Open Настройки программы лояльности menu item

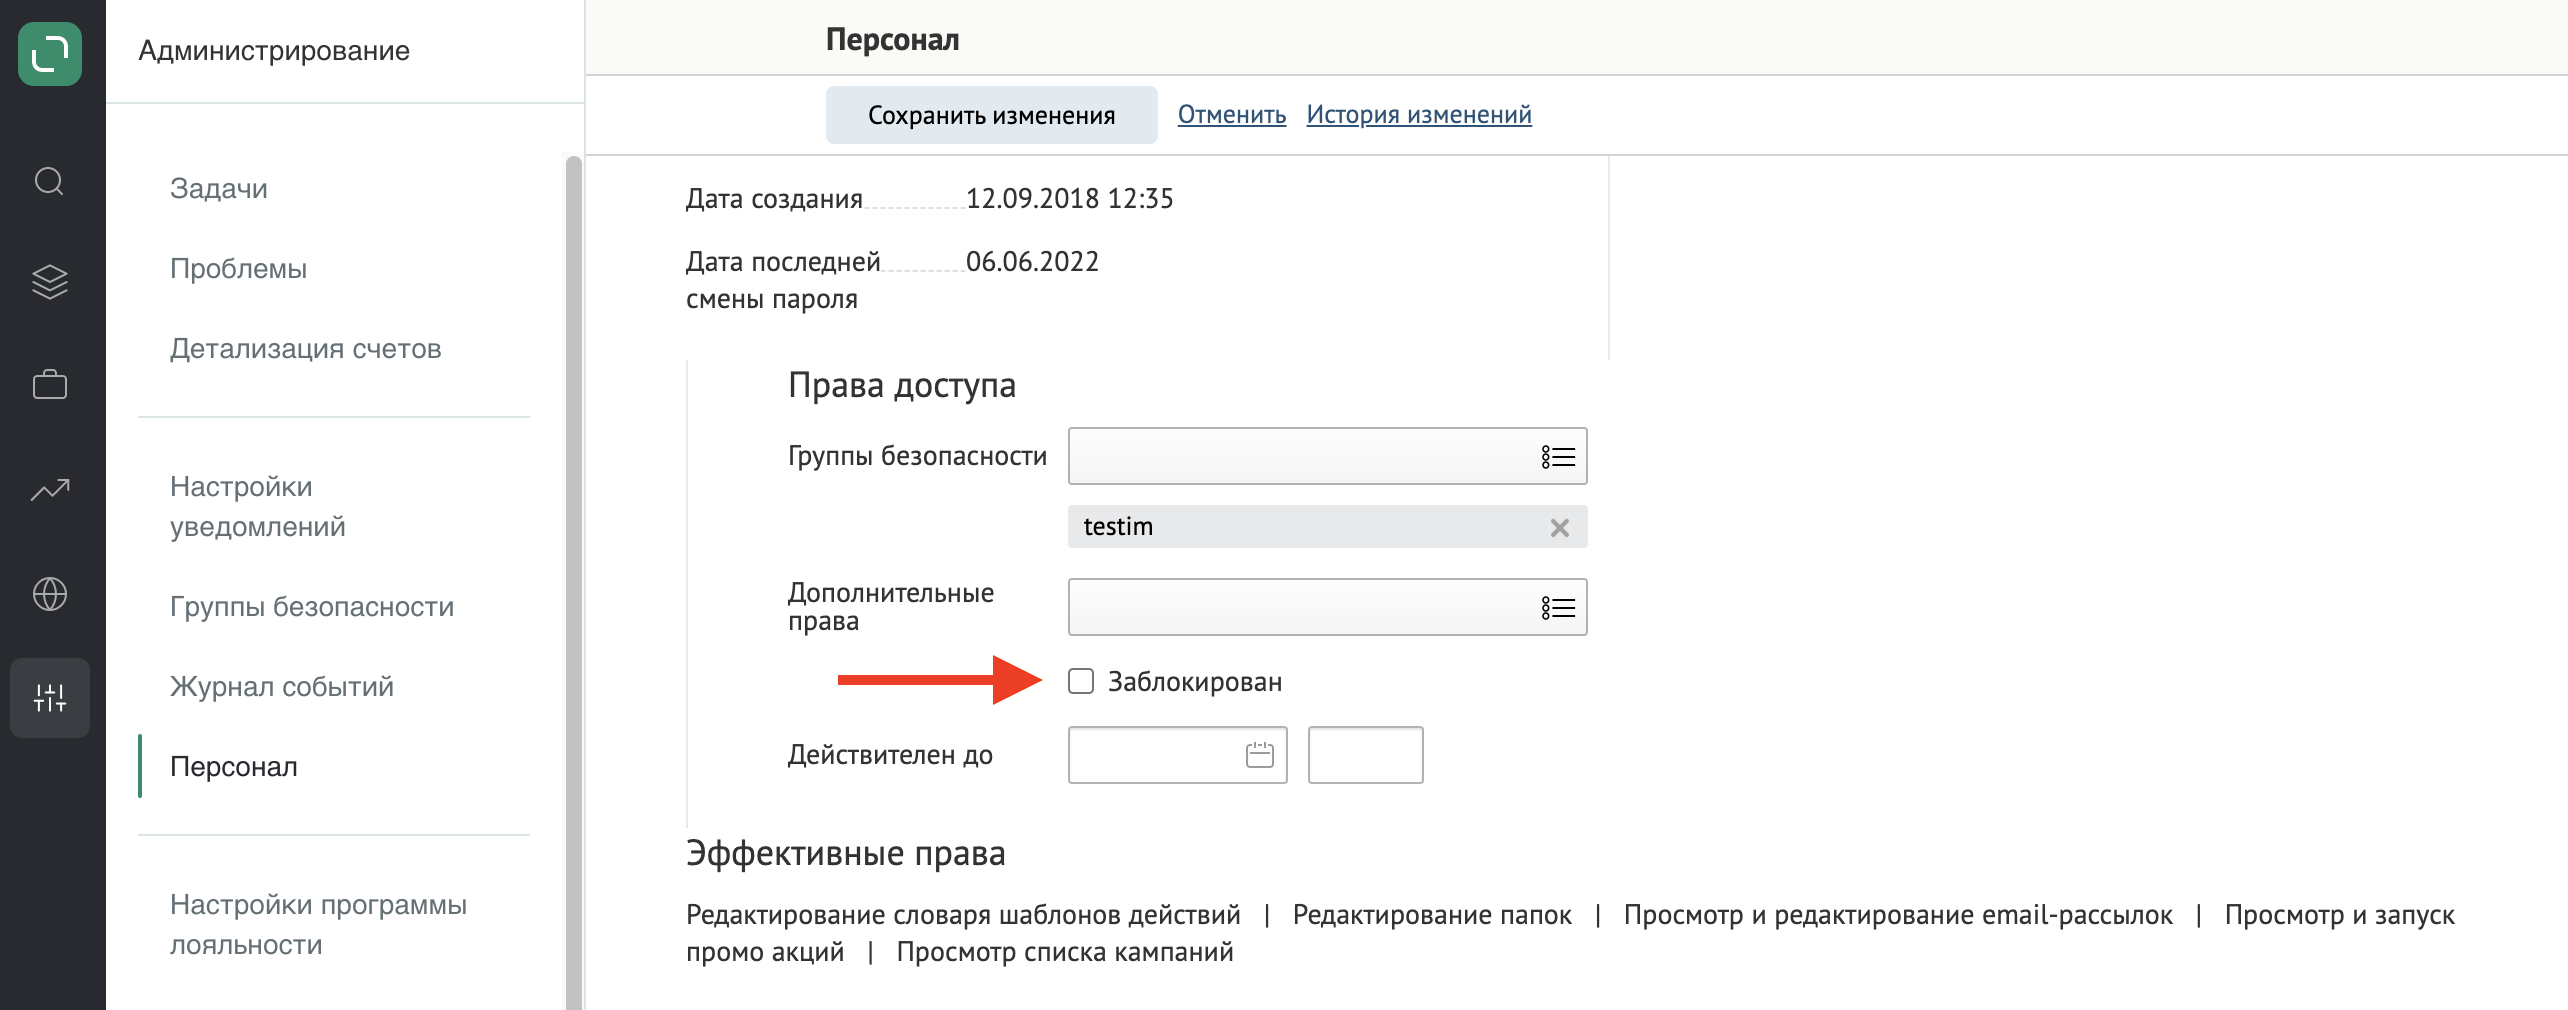[x=318, y=924]
